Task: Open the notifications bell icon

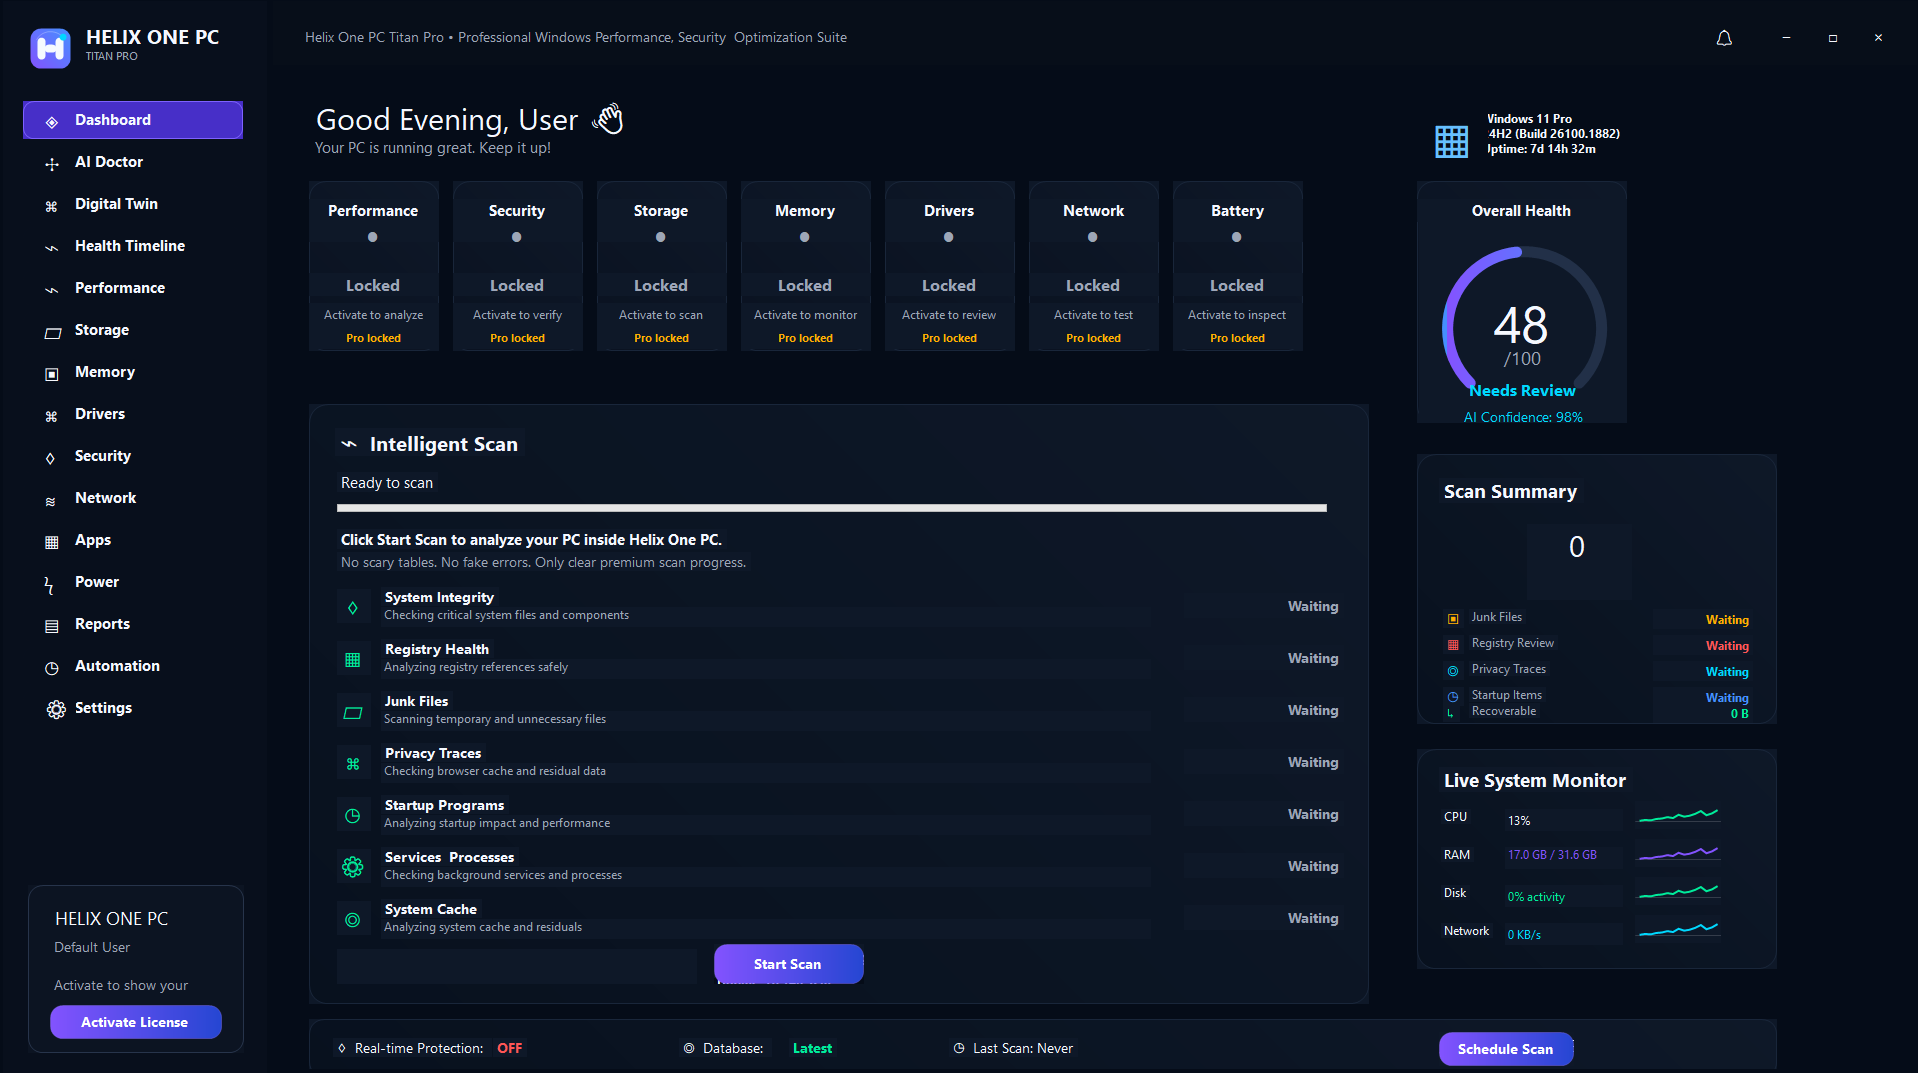Action: [x=1724, y=38]
